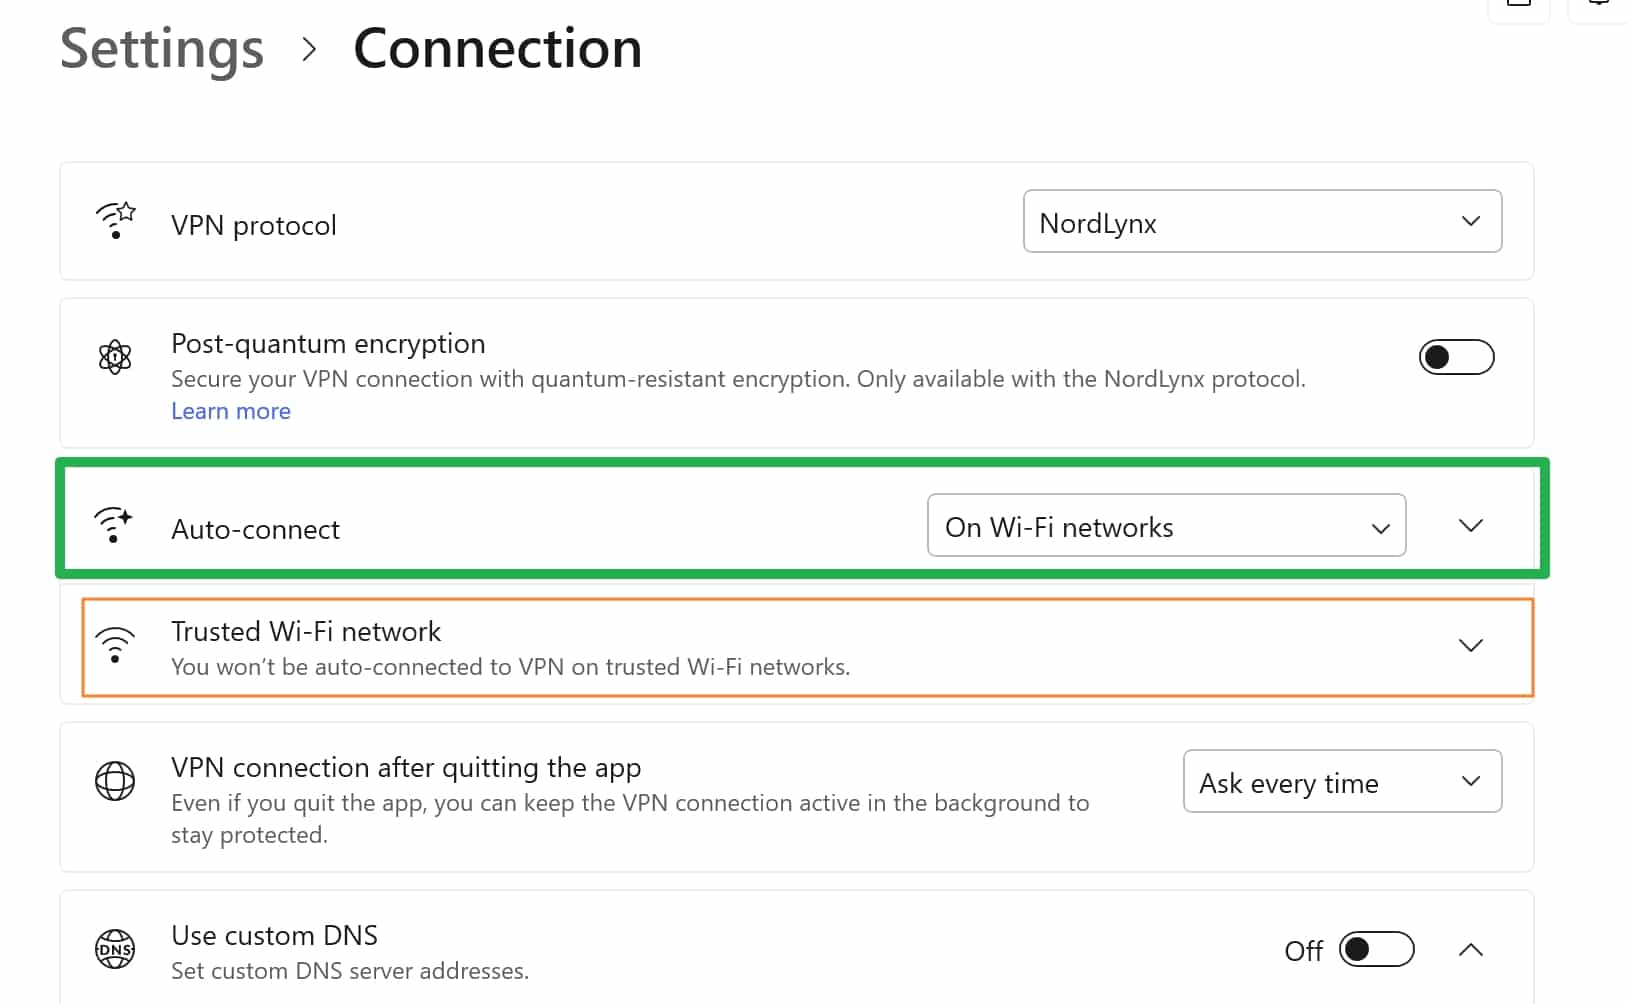Click the Connection breadcrumb title
This screenshot has width=1627, height=1004.
click(497, 48)
